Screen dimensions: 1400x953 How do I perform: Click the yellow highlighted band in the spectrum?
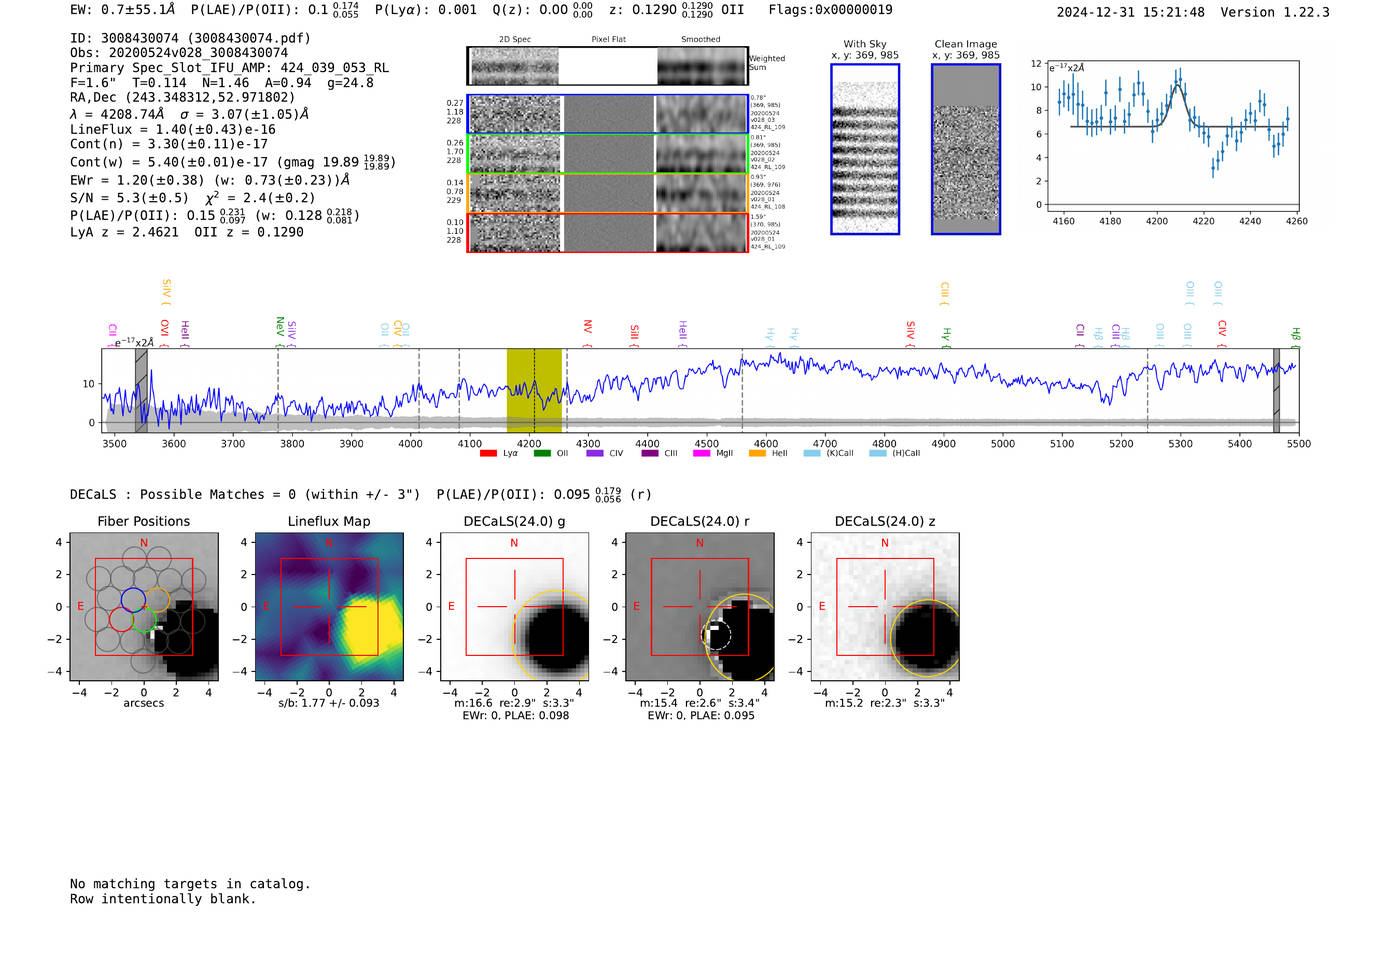coord(533,390)
